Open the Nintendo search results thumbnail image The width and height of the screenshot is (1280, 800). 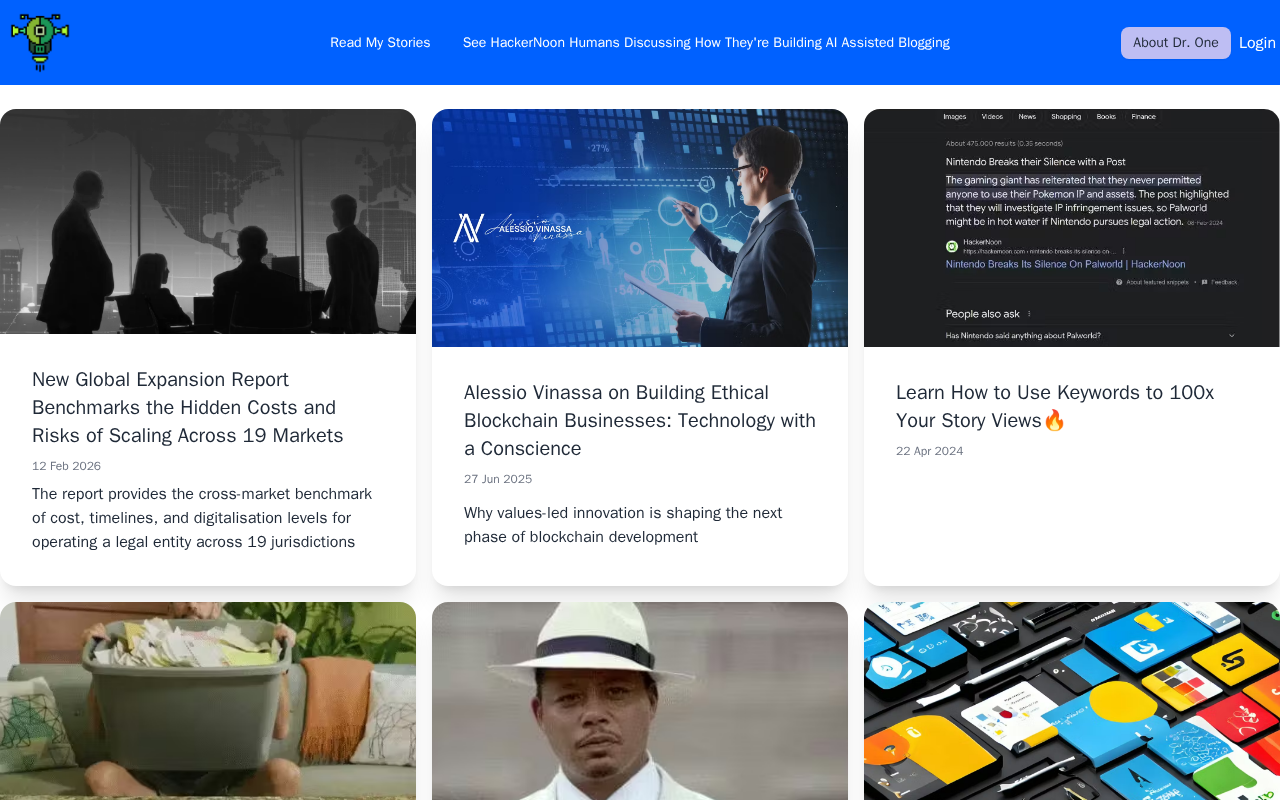click(1072, 228)
